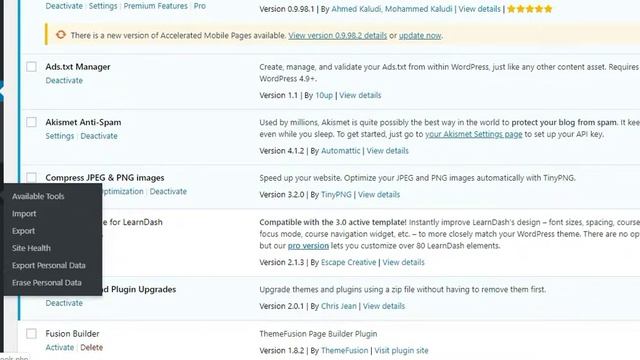640x360 pixels.
Task: Open Akismet Settings link under plugin name
Action: click(60, 136)
